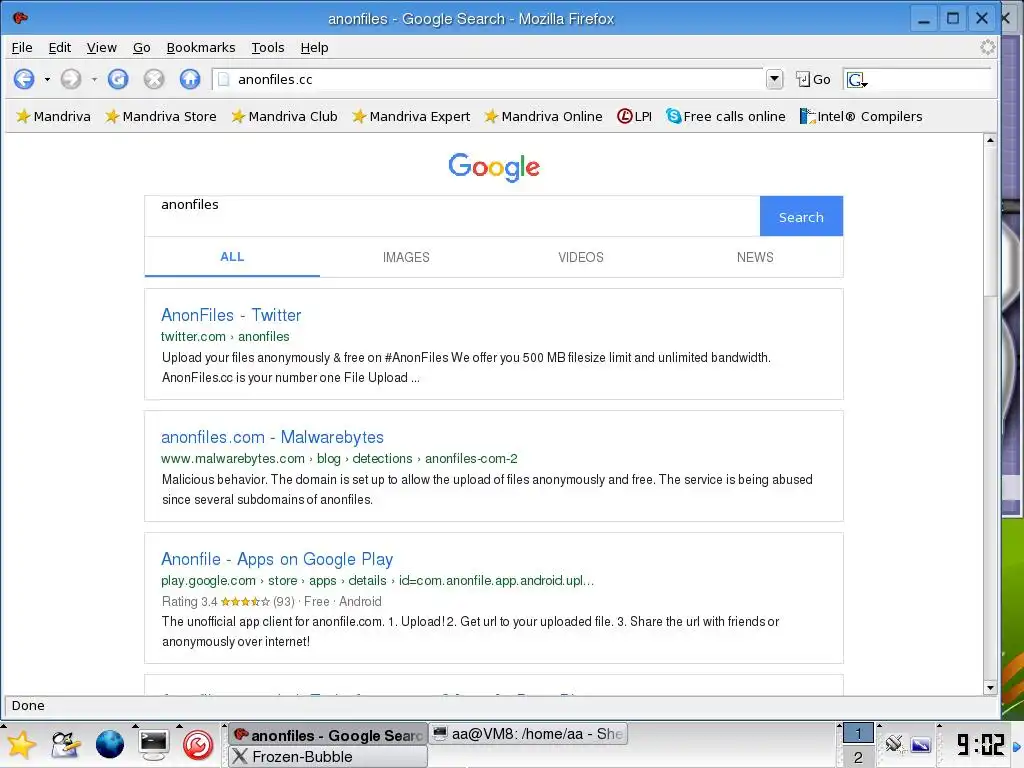Click the page icon in the address bar
Screen dimensions: 1024x768
(x=223, y=79)
